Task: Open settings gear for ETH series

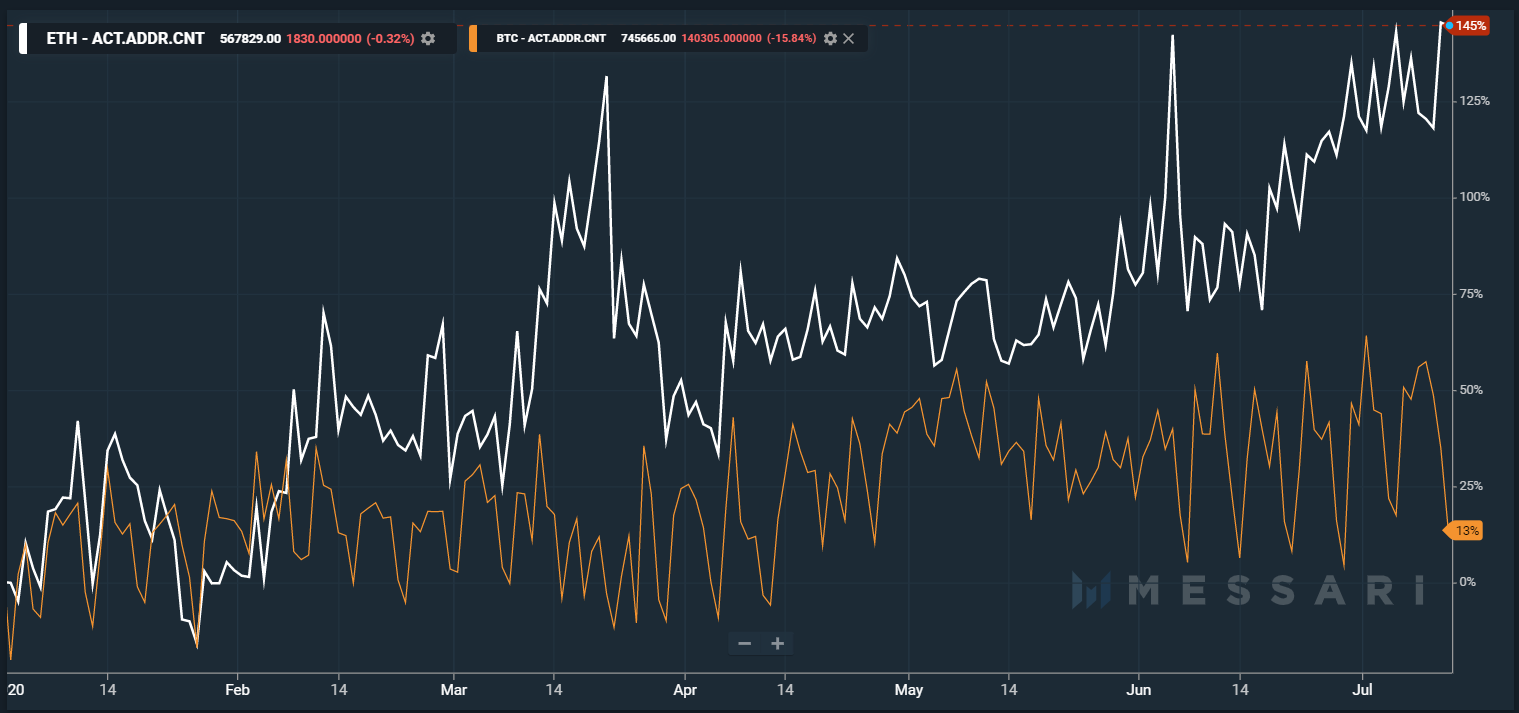Action: click(428, 38)
